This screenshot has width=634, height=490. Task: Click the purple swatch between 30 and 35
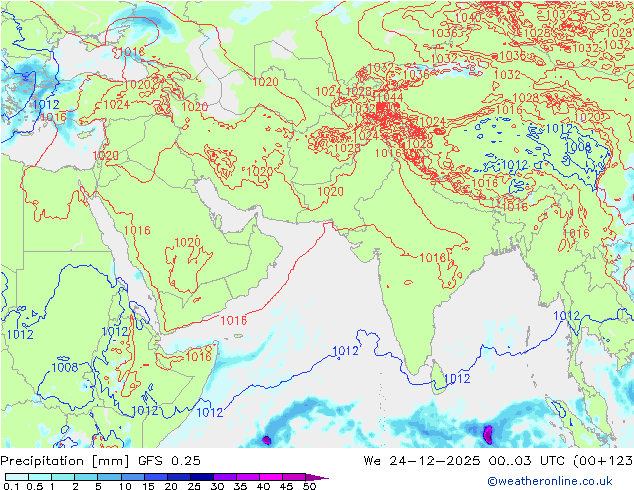225,477
